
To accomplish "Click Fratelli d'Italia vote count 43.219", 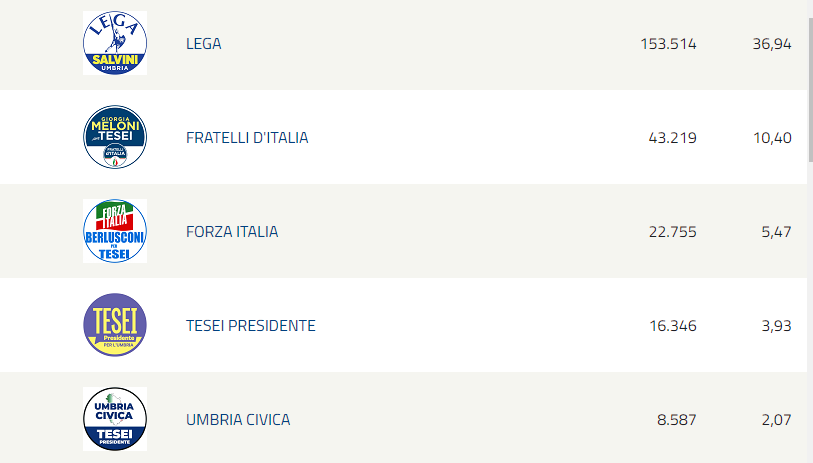I will [672, 138].
